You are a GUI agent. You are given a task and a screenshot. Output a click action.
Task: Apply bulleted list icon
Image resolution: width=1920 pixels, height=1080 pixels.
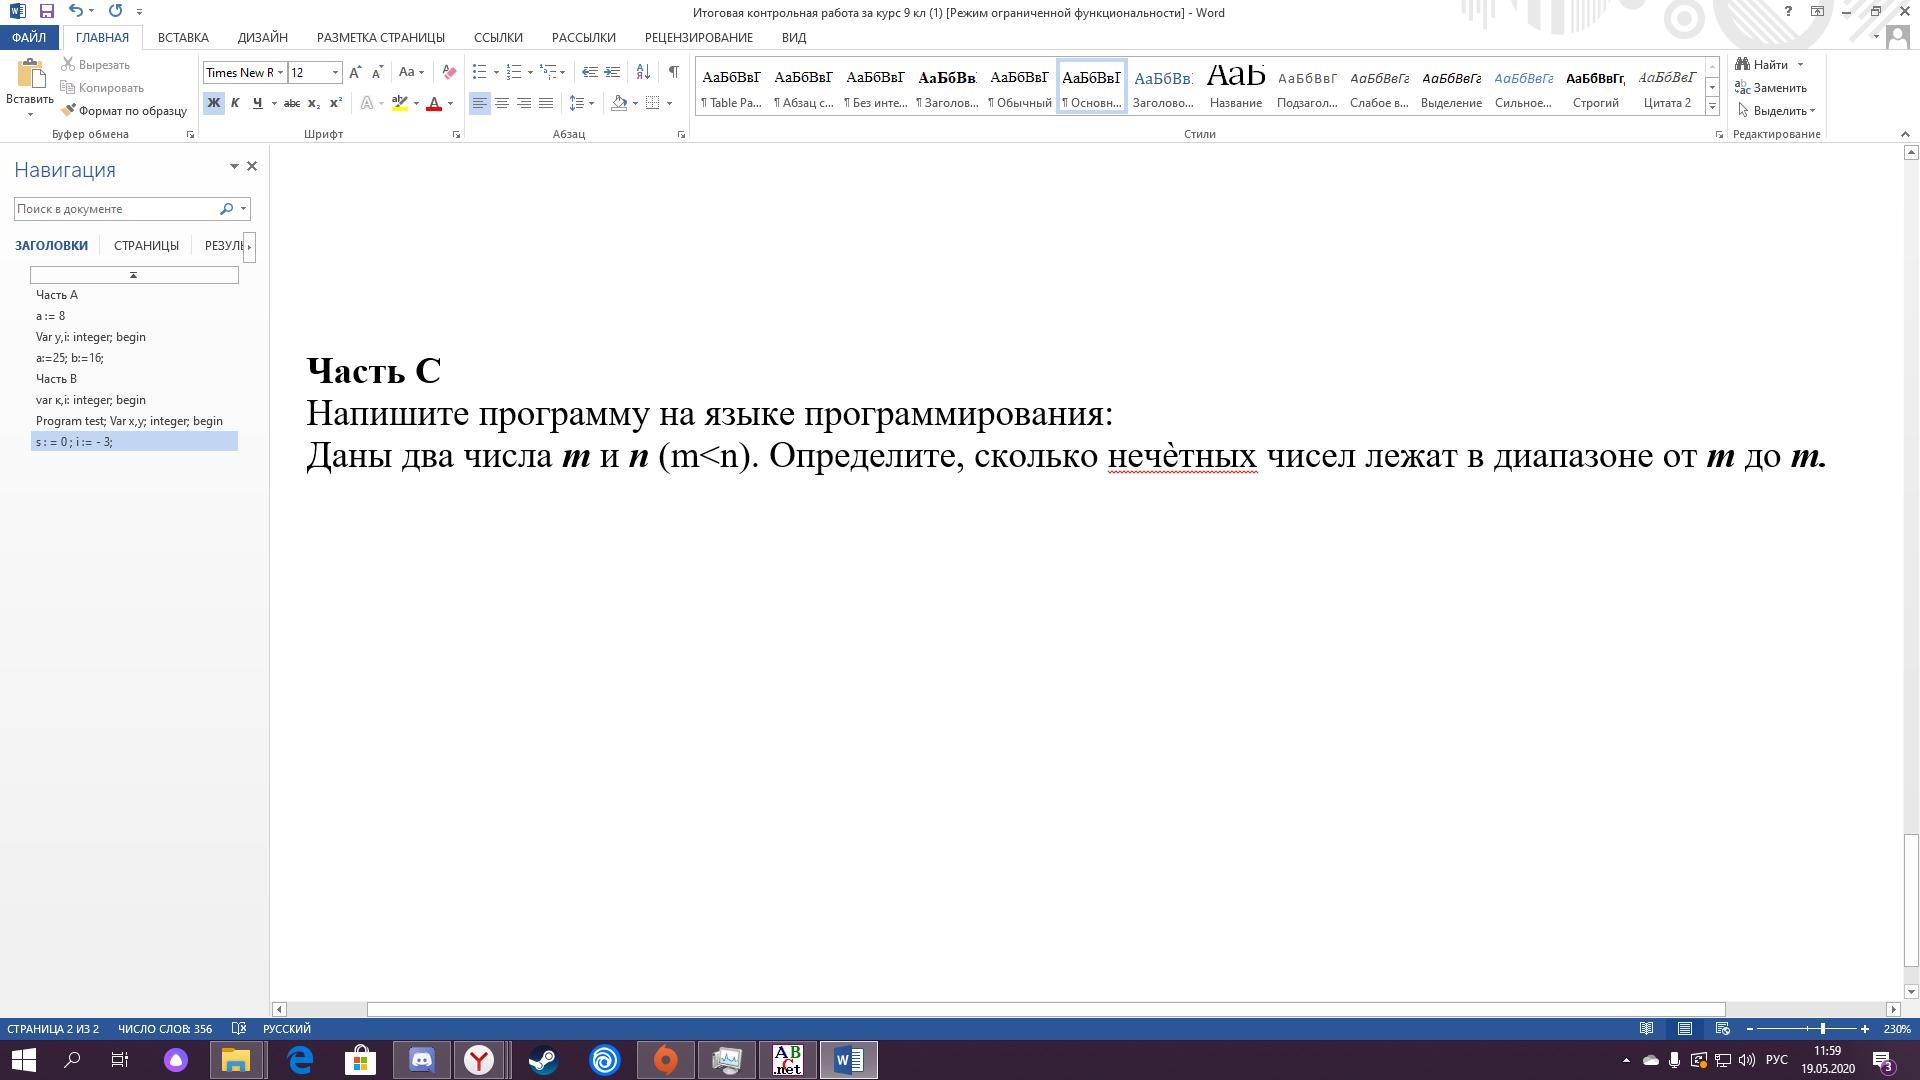(479, 72)
